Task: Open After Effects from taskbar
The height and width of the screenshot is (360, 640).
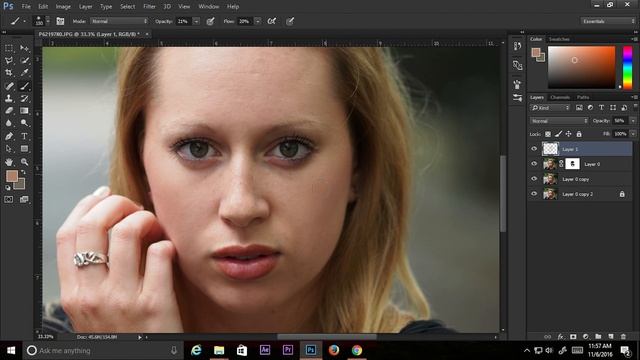Action: (x=264, y=350)
